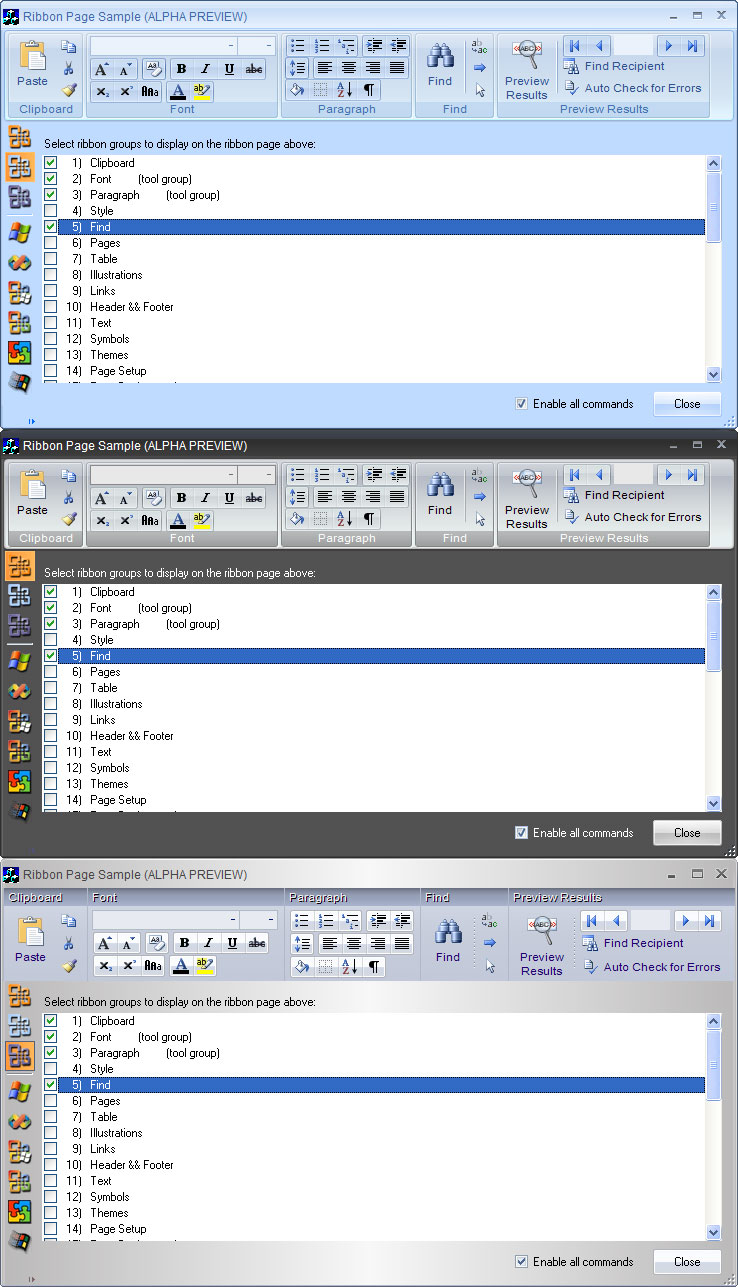Click Auto Check for Errors in the dark window
This screenshot has width=738, height=1287.
[633, 517]
